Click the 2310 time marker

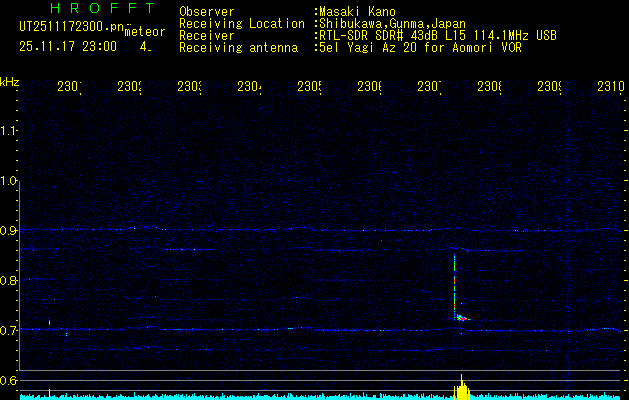point(610,87)
